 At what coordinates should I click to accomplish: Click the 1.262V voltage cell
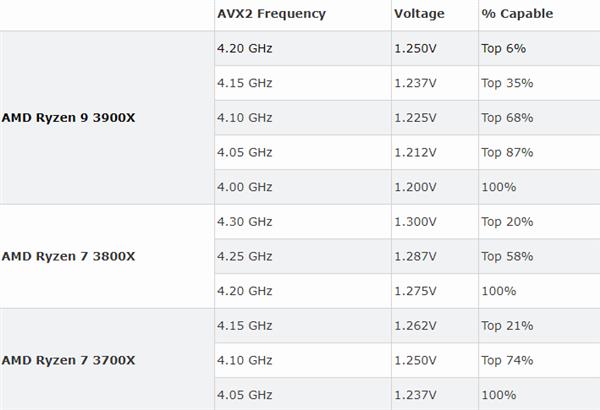(x=415, y=325)
